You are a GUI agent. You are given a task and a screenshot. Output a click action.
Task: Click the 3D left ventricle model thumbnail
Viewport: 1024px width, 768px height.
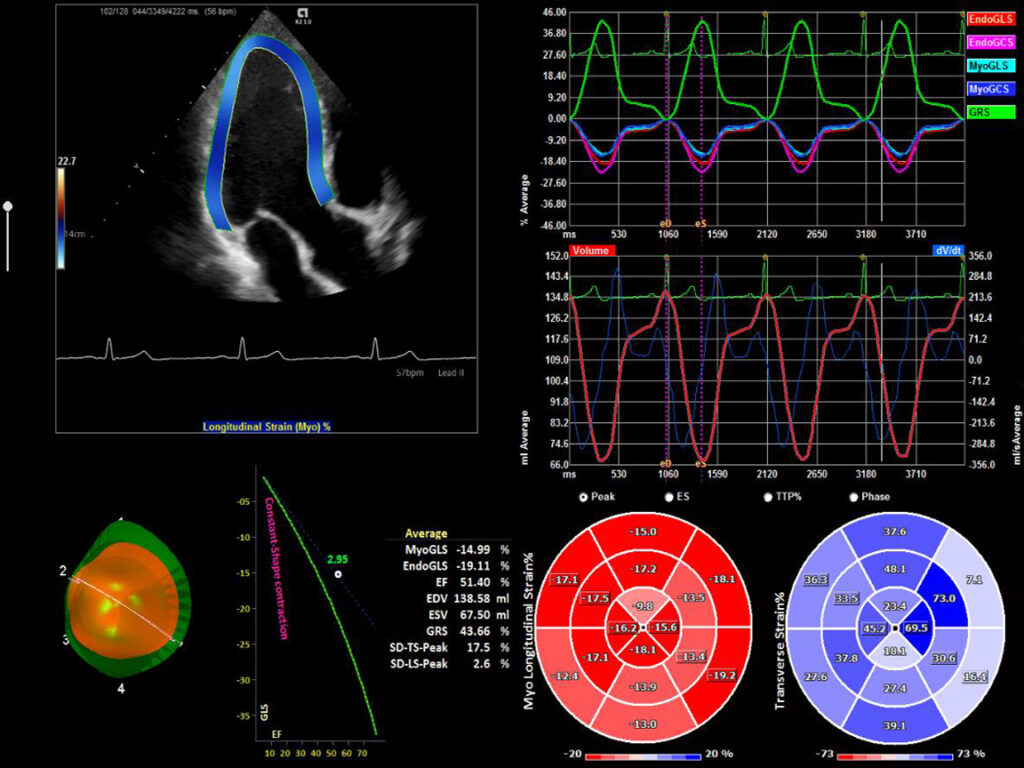tap(122, 602)
